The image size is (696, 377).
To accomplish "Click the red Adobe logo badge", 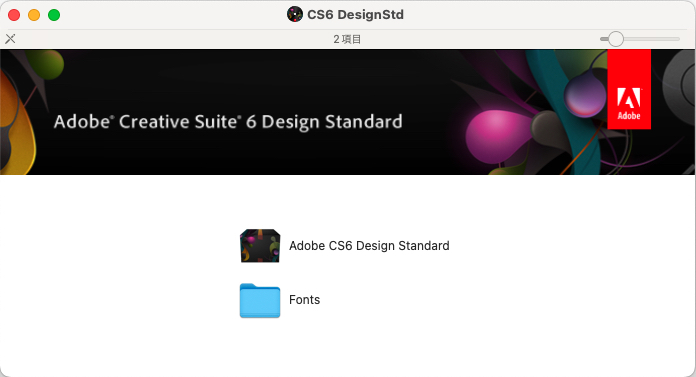I will [x=629, y=89].
